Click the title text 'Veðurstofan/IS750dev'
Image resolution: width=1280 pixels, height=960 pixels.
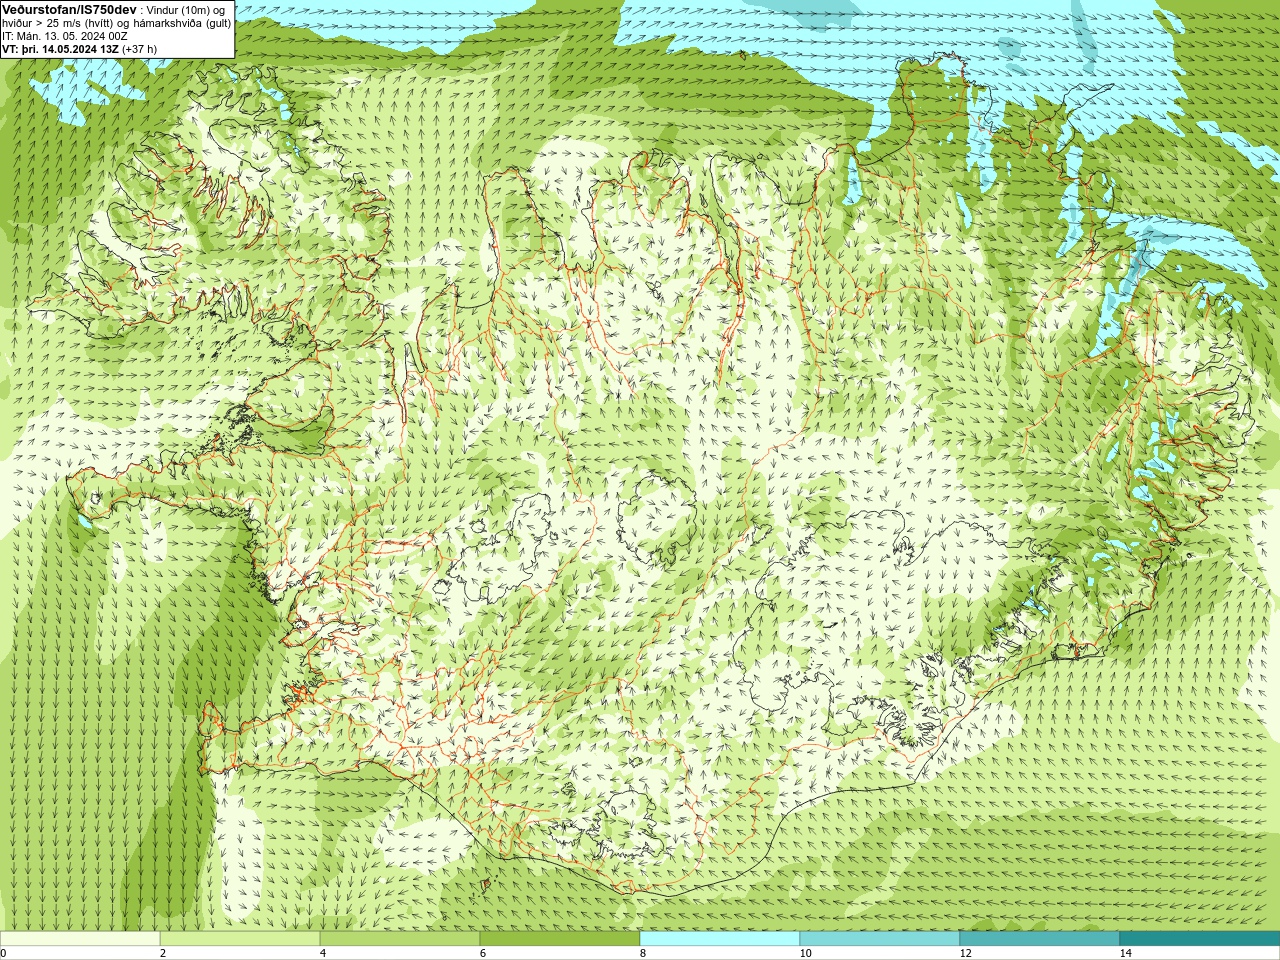(x=70, y=9)
